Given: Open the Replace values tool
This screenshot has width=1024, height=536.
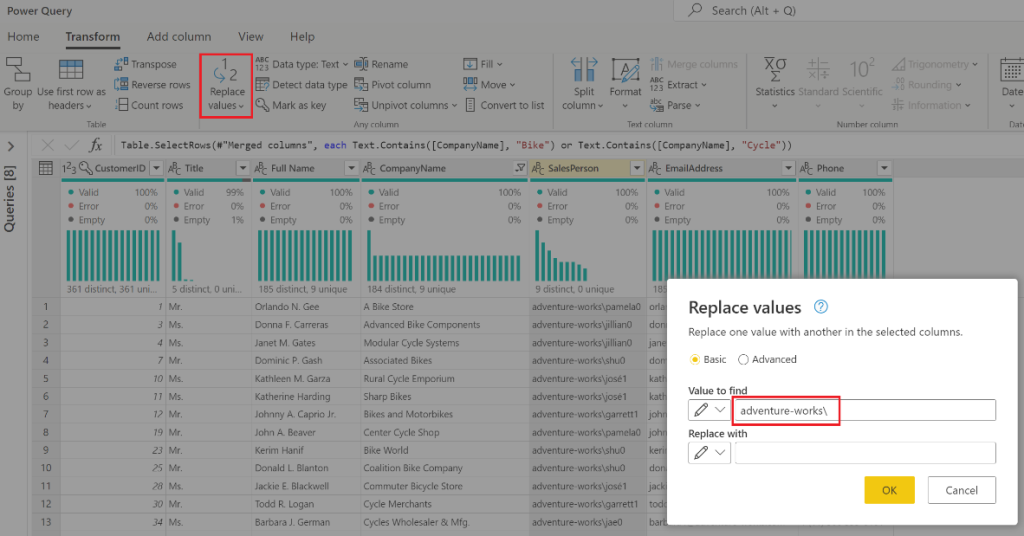Looking at the screenshot, I should tap(226, 86).
